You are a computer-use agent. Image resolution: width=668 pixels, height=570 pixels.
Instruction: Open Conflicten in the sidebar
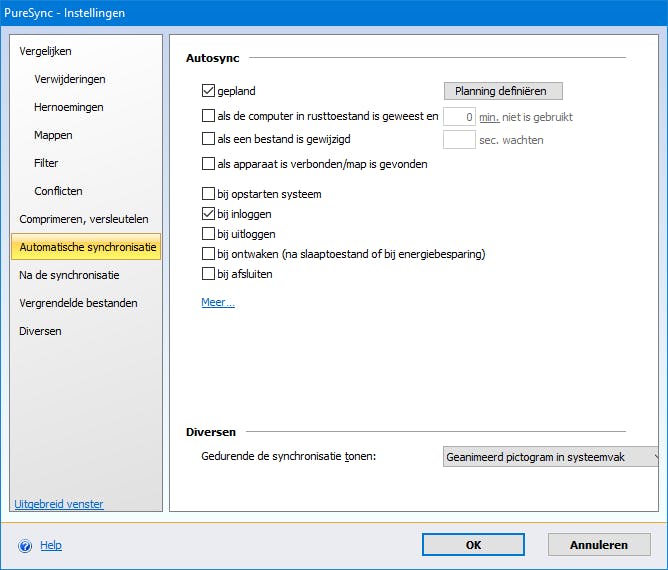pyautogui.click(x=58, y=191)
